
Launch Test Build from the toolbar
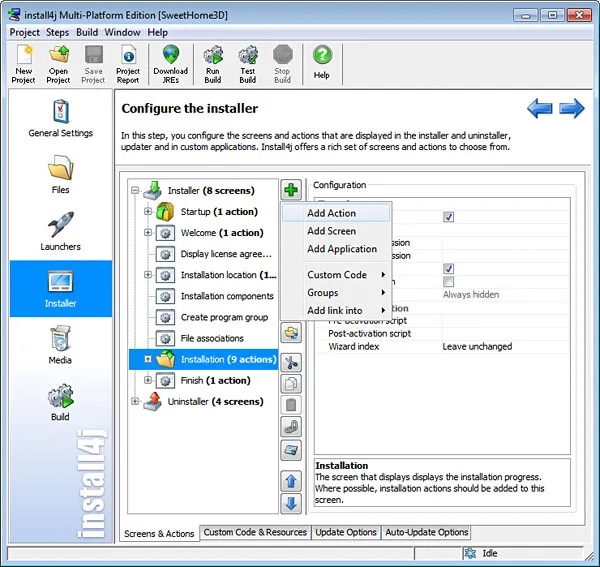click(248, 64)
